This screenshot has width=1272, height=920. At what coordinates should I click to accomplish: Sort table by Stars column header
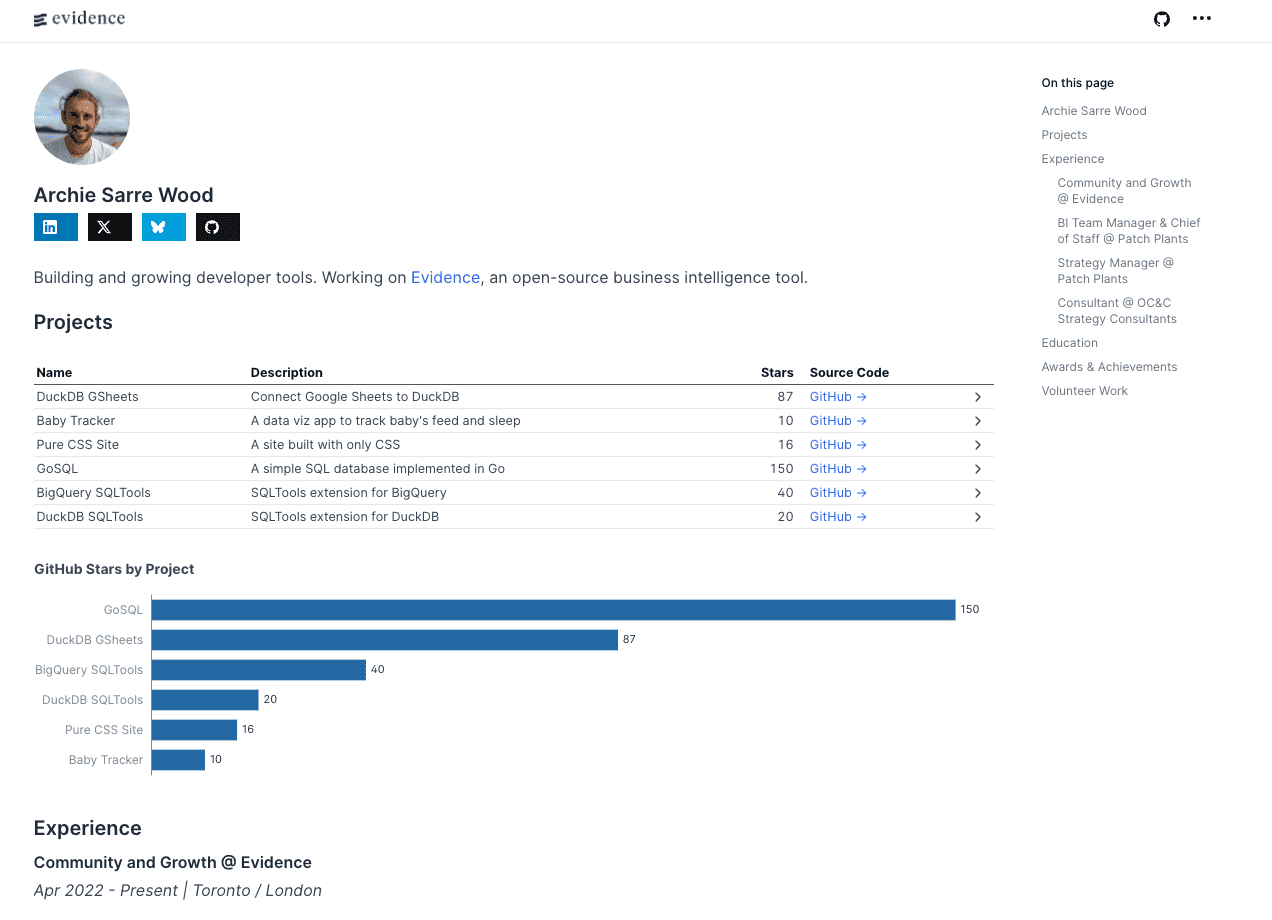tap(776, 373)
